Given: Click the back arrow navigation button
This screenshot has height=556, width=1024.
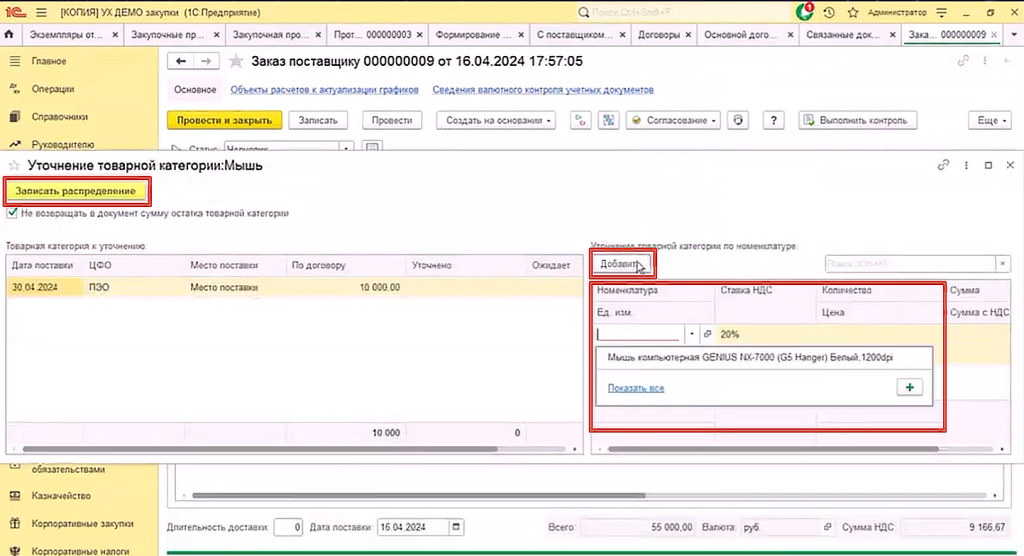Looking at the screenshot, I should [x=181, y=61].
